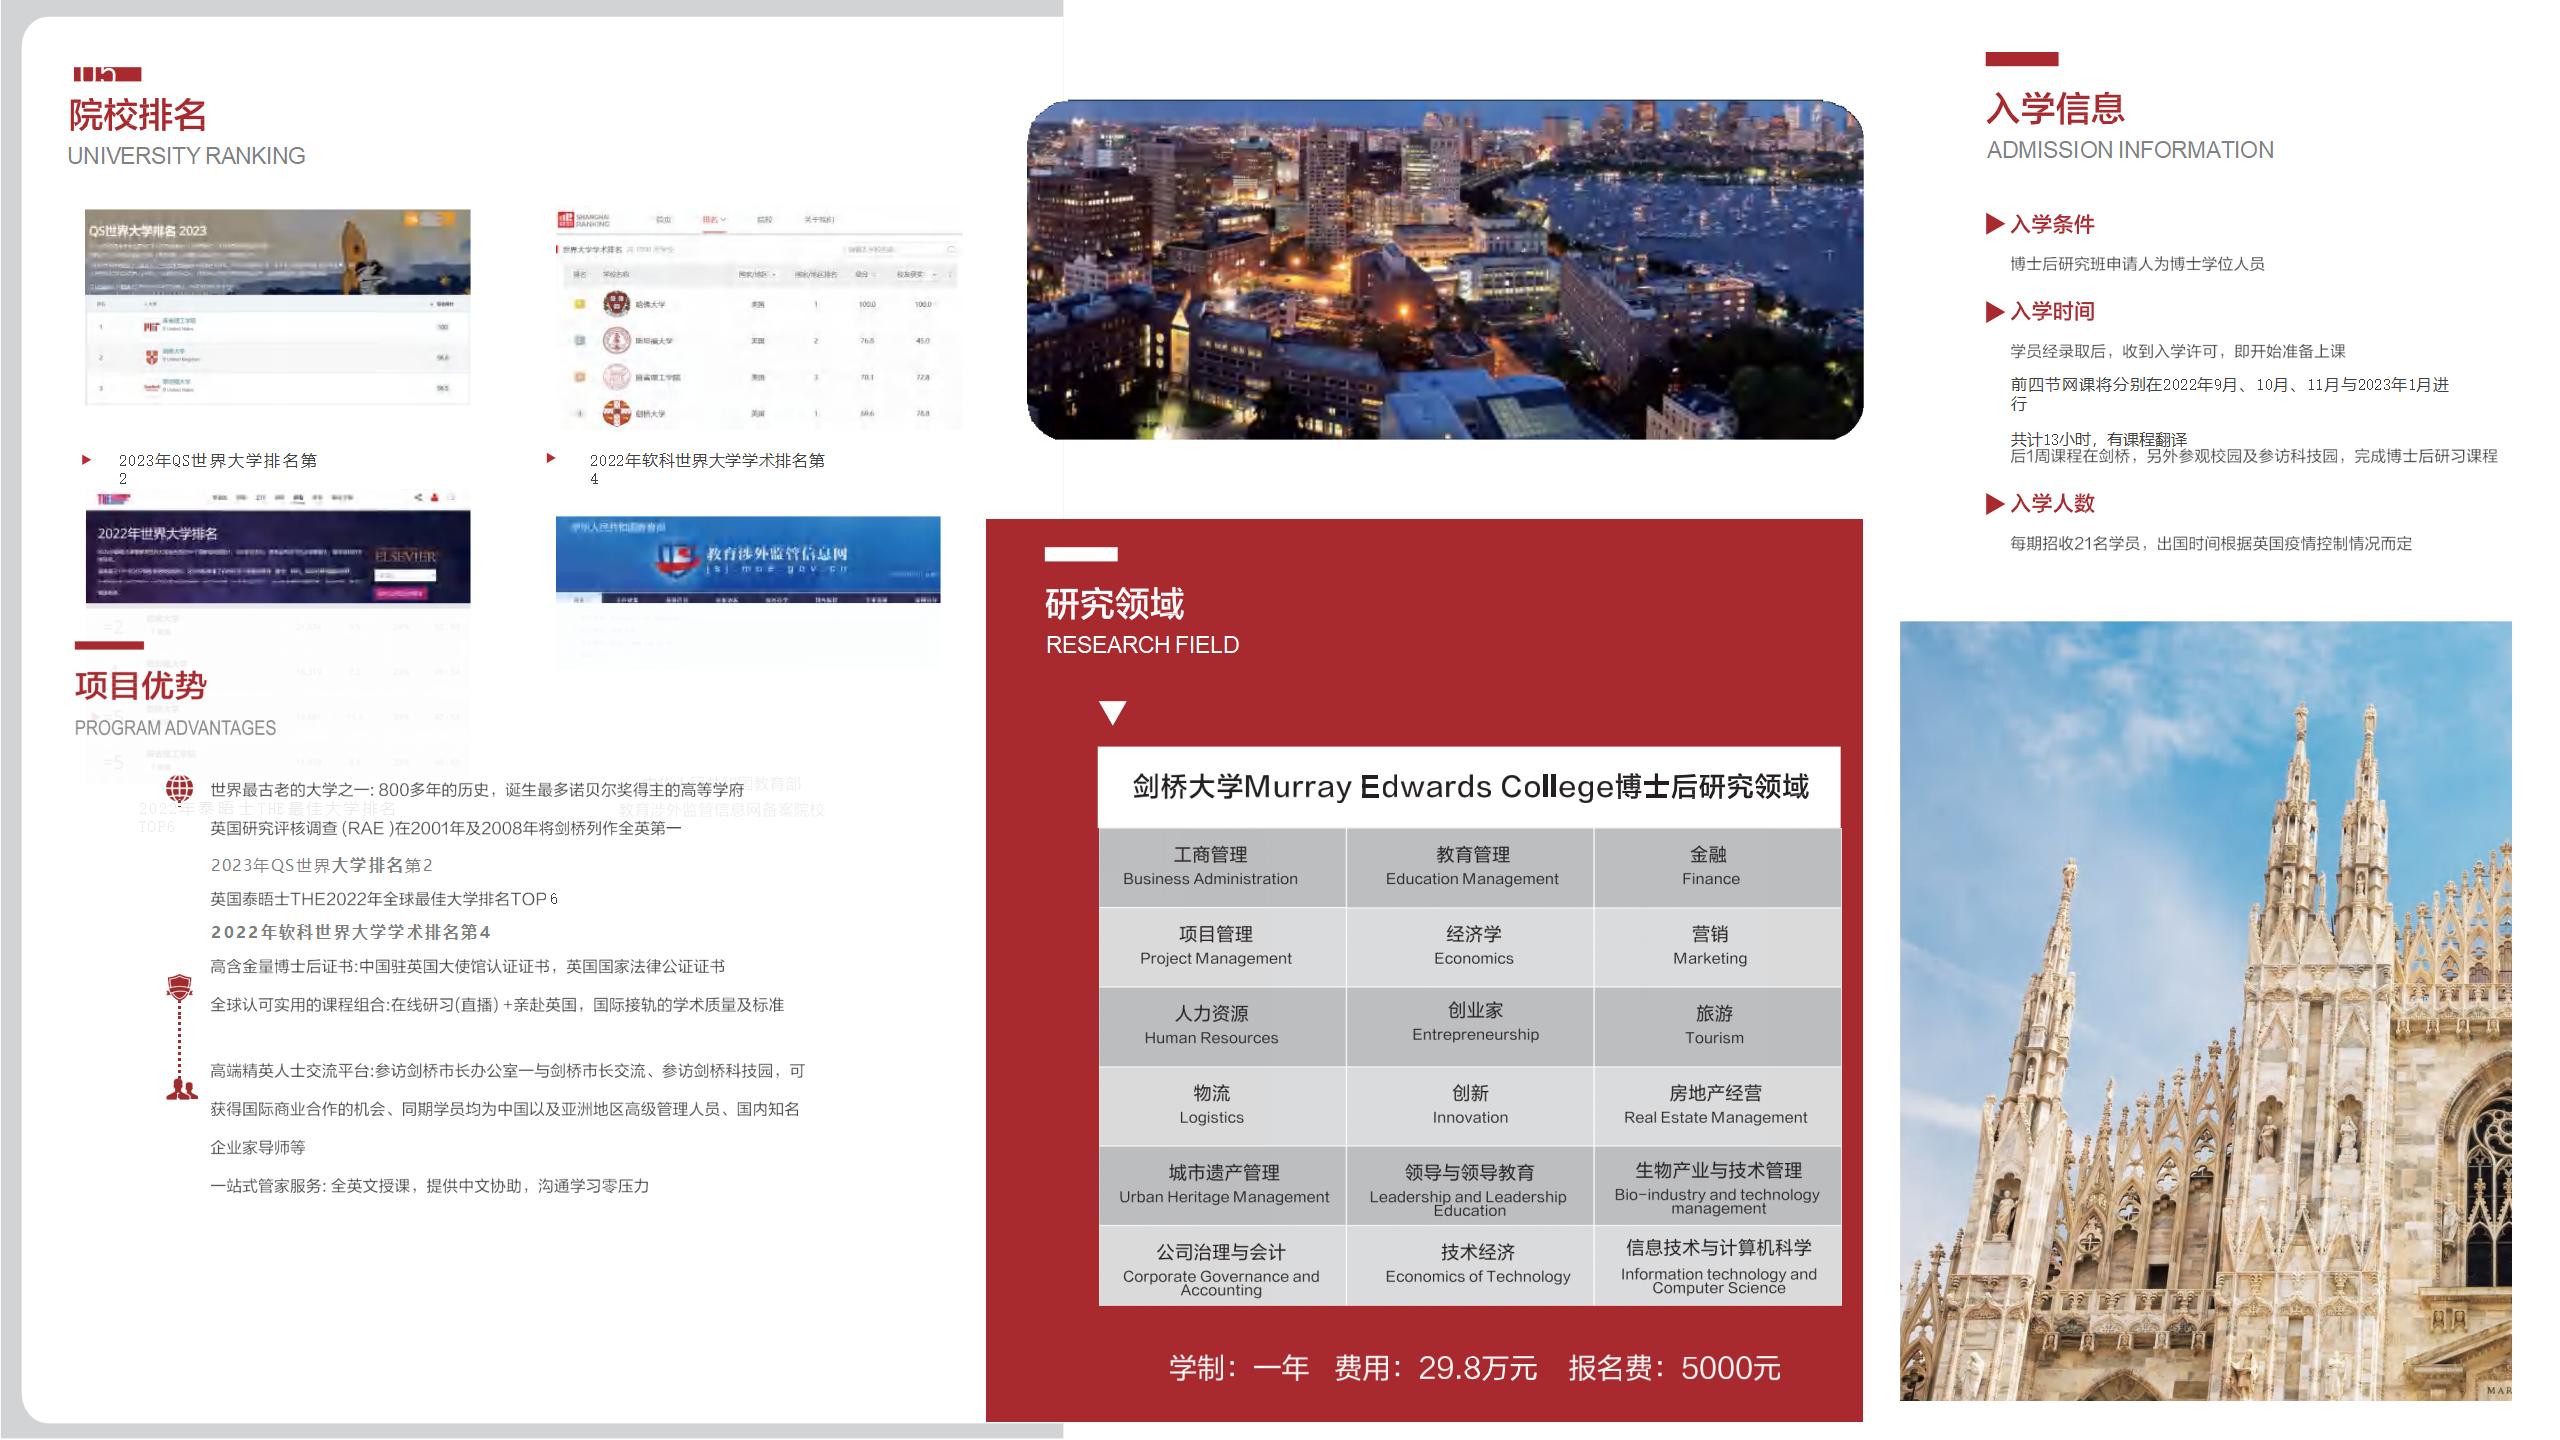Click the red triangle next to 入学人数
The height and width of the screenshot is (1440, 2560).
point(1995,504)
